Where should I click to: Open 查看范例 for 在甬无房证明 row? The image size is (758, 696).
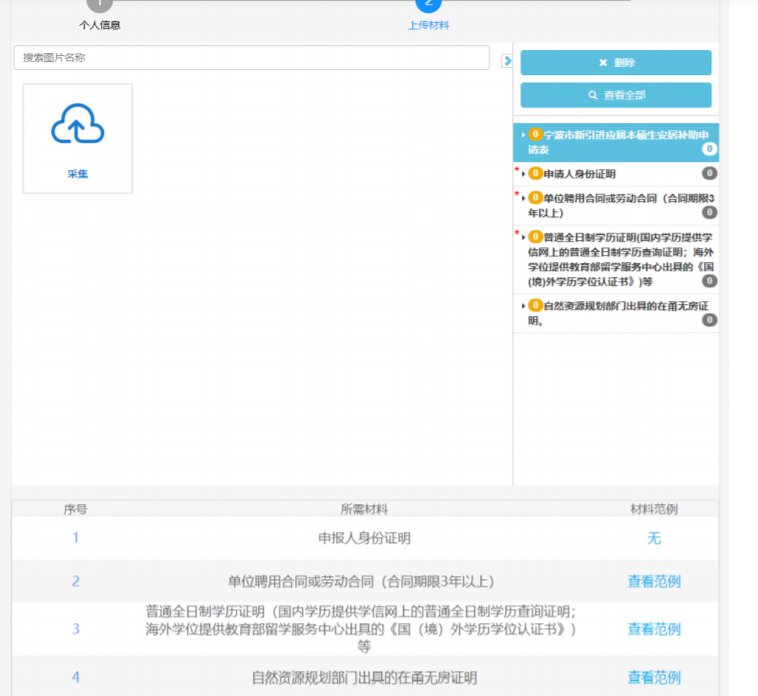tap(654, 677)
